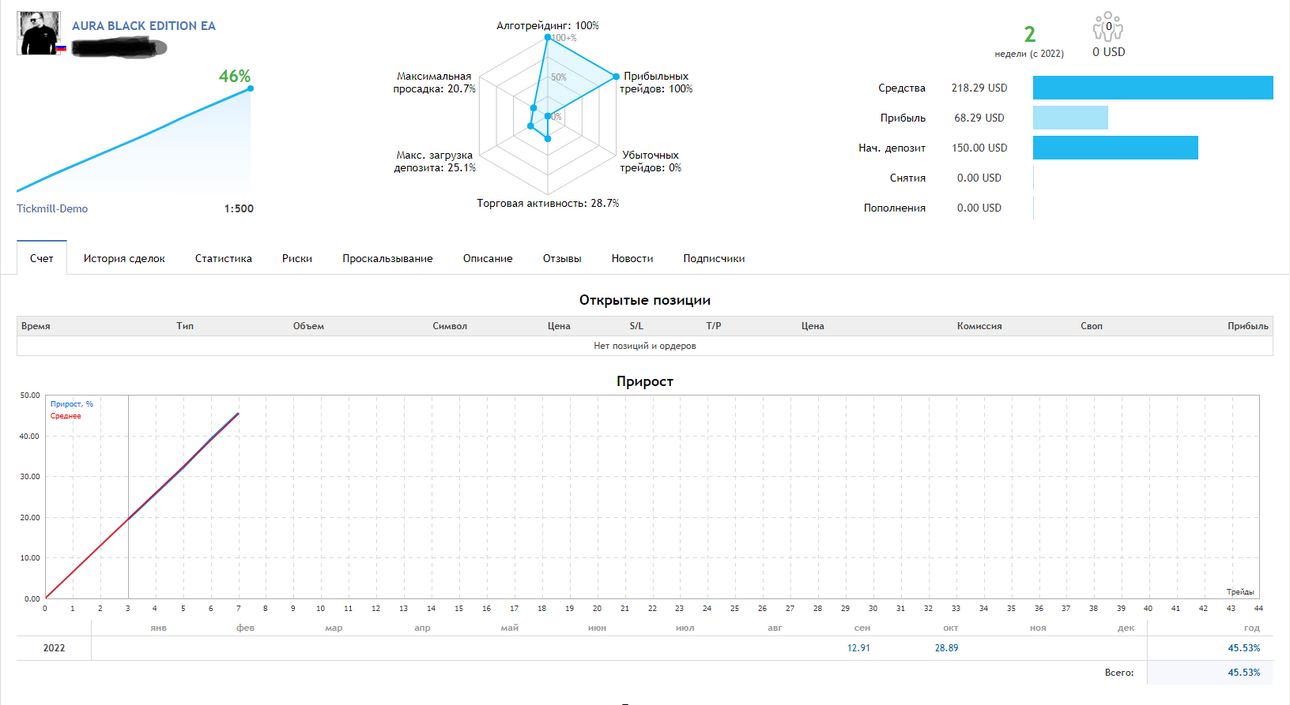Click the 218.29 USD funds value
Viewport: 1290px width, 705px height.
(979, 88)
